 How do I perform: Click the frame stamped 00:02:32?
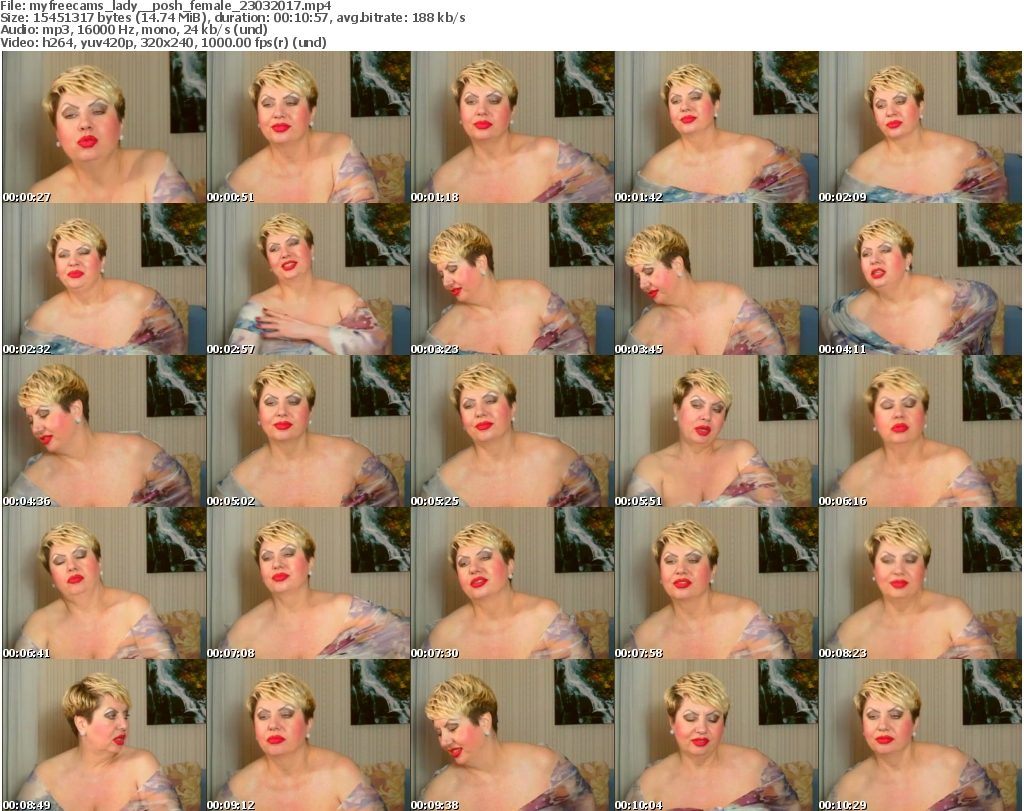[104, 279]
